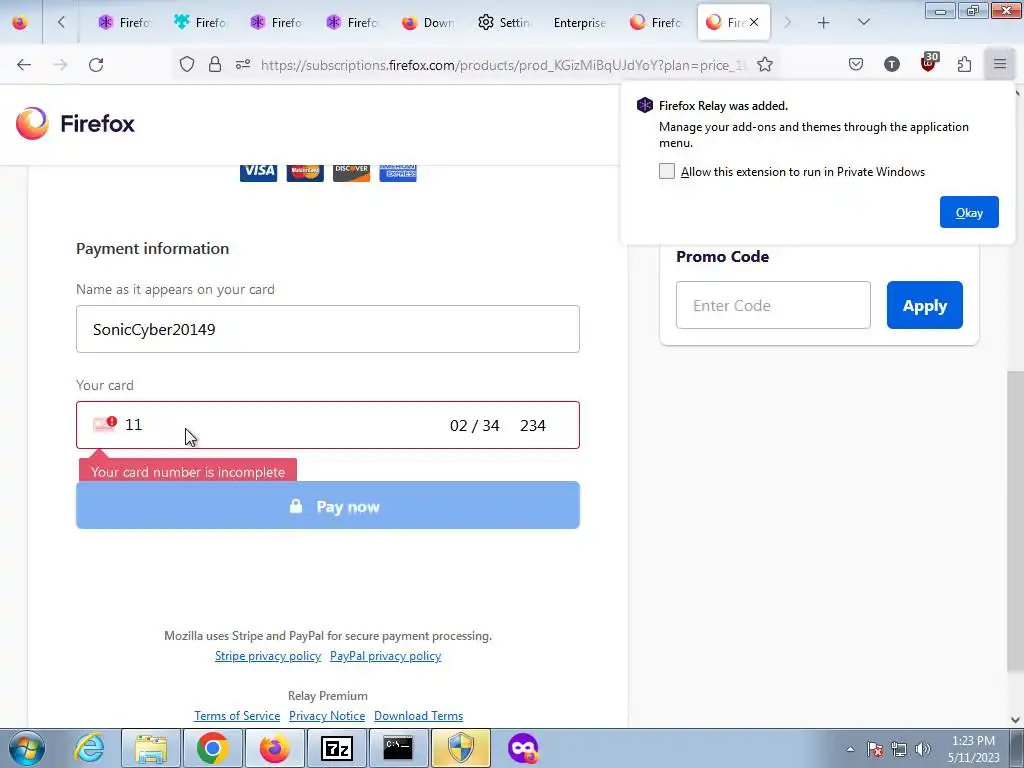Image resolution: width=1024 pixels, height=768 pixels.
Task: Show hidden system tray icons
Action: pyautogui.click(x=850, y=749)
